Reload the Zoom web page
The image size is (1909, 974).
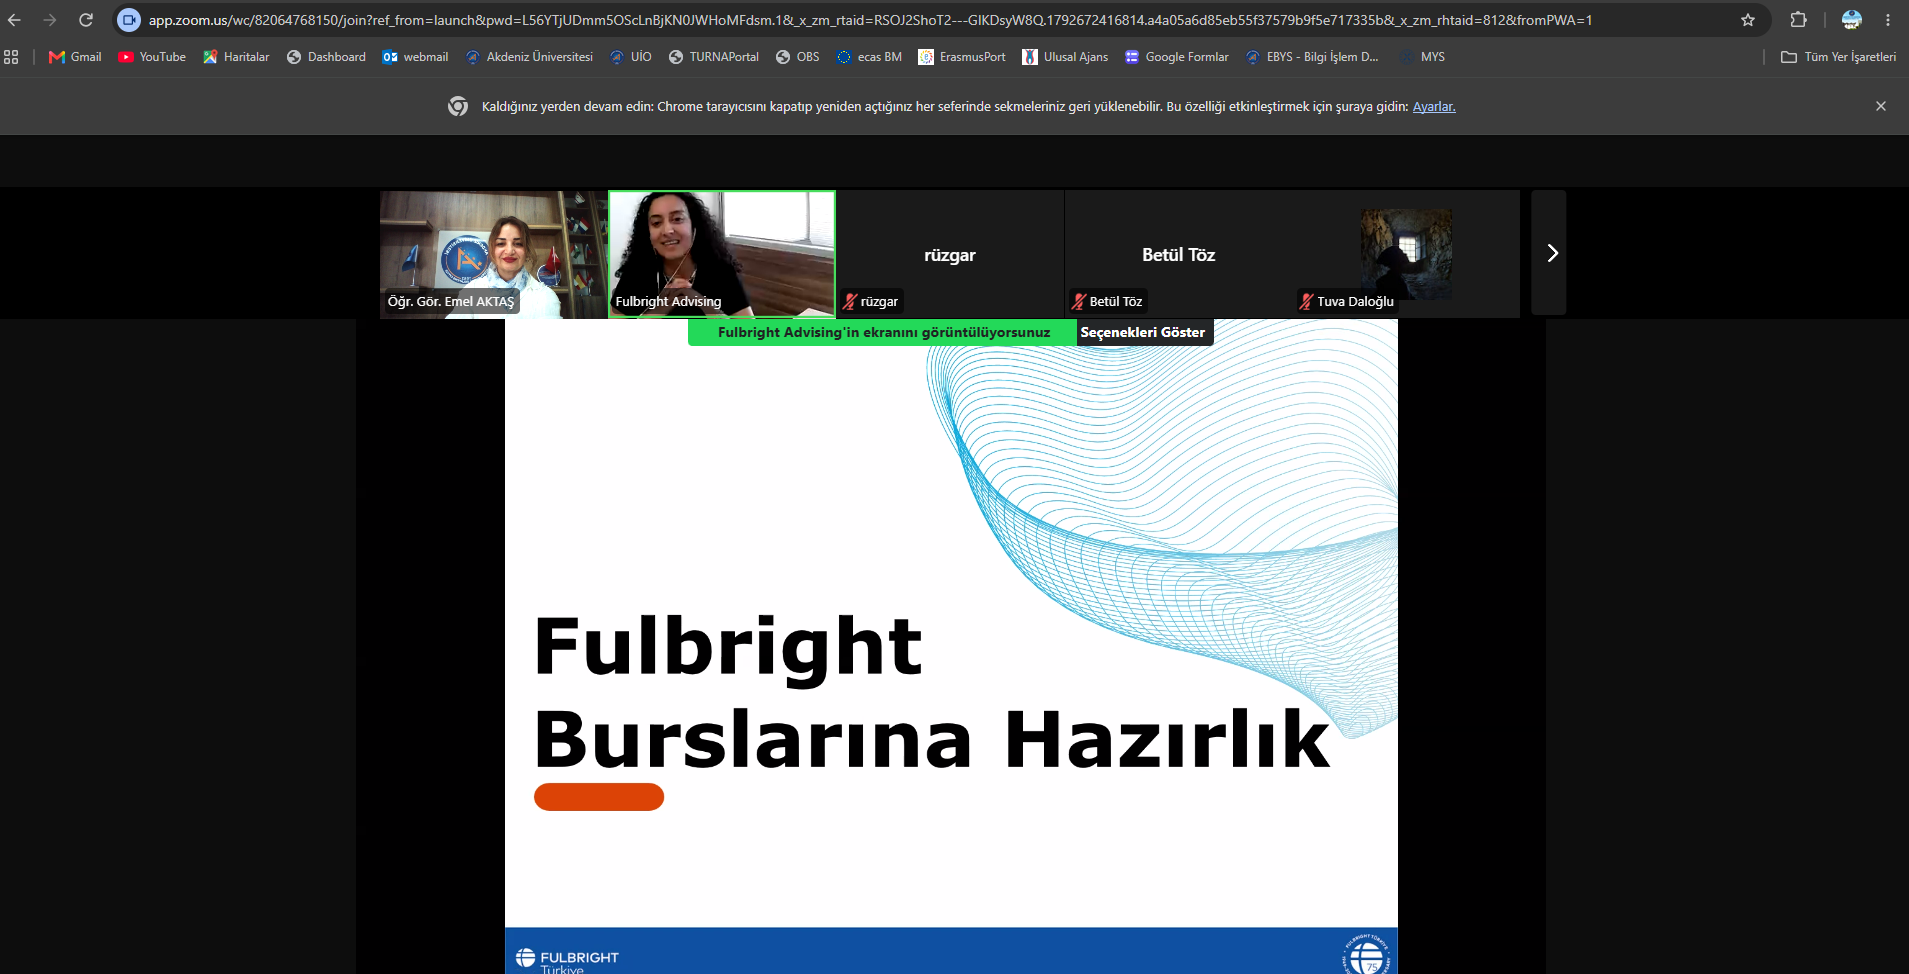[x=86, y=20]
